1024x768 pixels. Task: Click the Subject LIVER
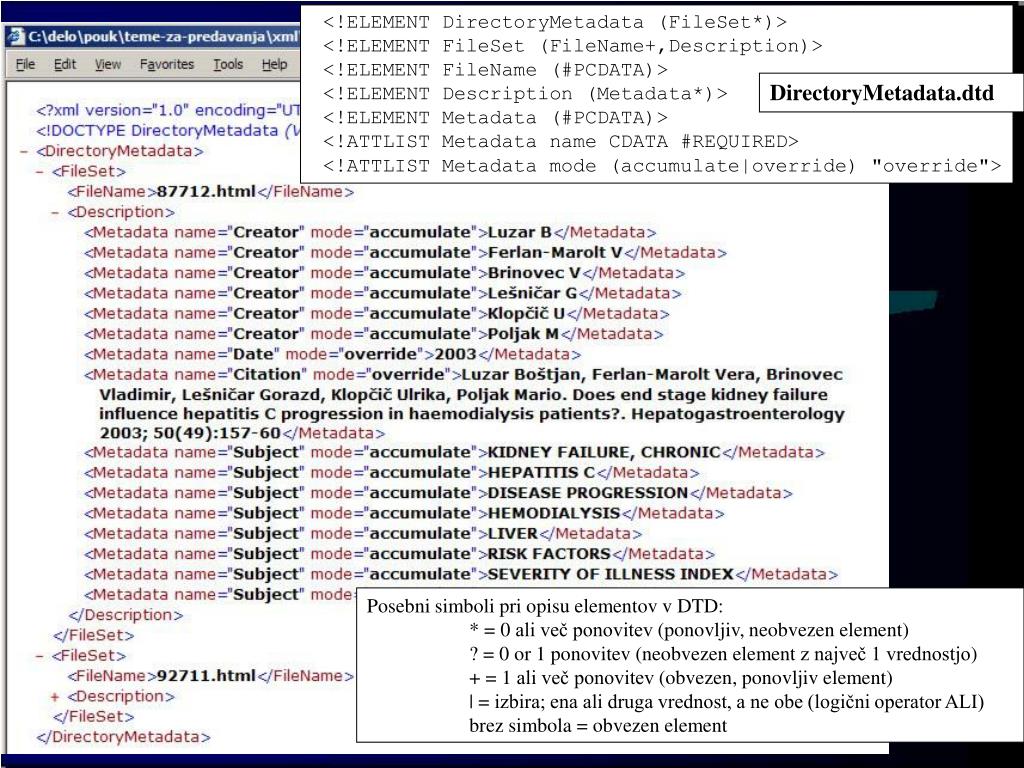513,533
